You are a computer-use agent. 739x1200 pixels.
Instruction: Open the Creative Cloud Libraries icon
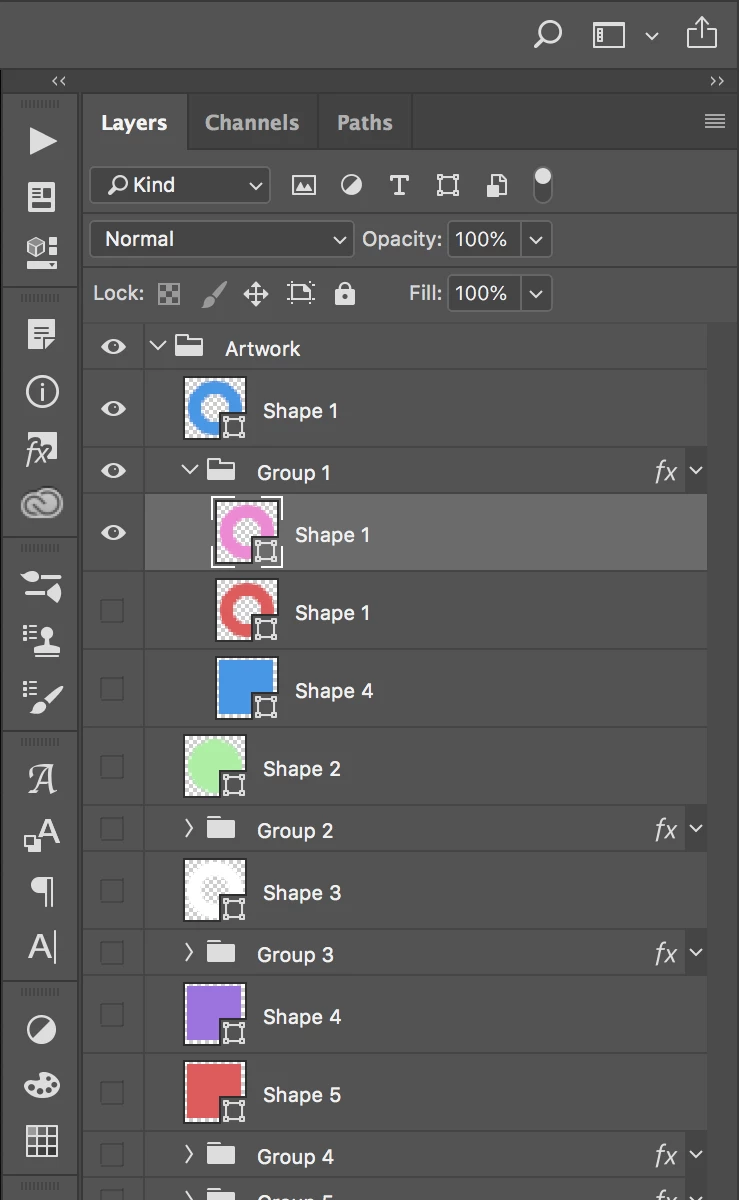tap(42, 504)
